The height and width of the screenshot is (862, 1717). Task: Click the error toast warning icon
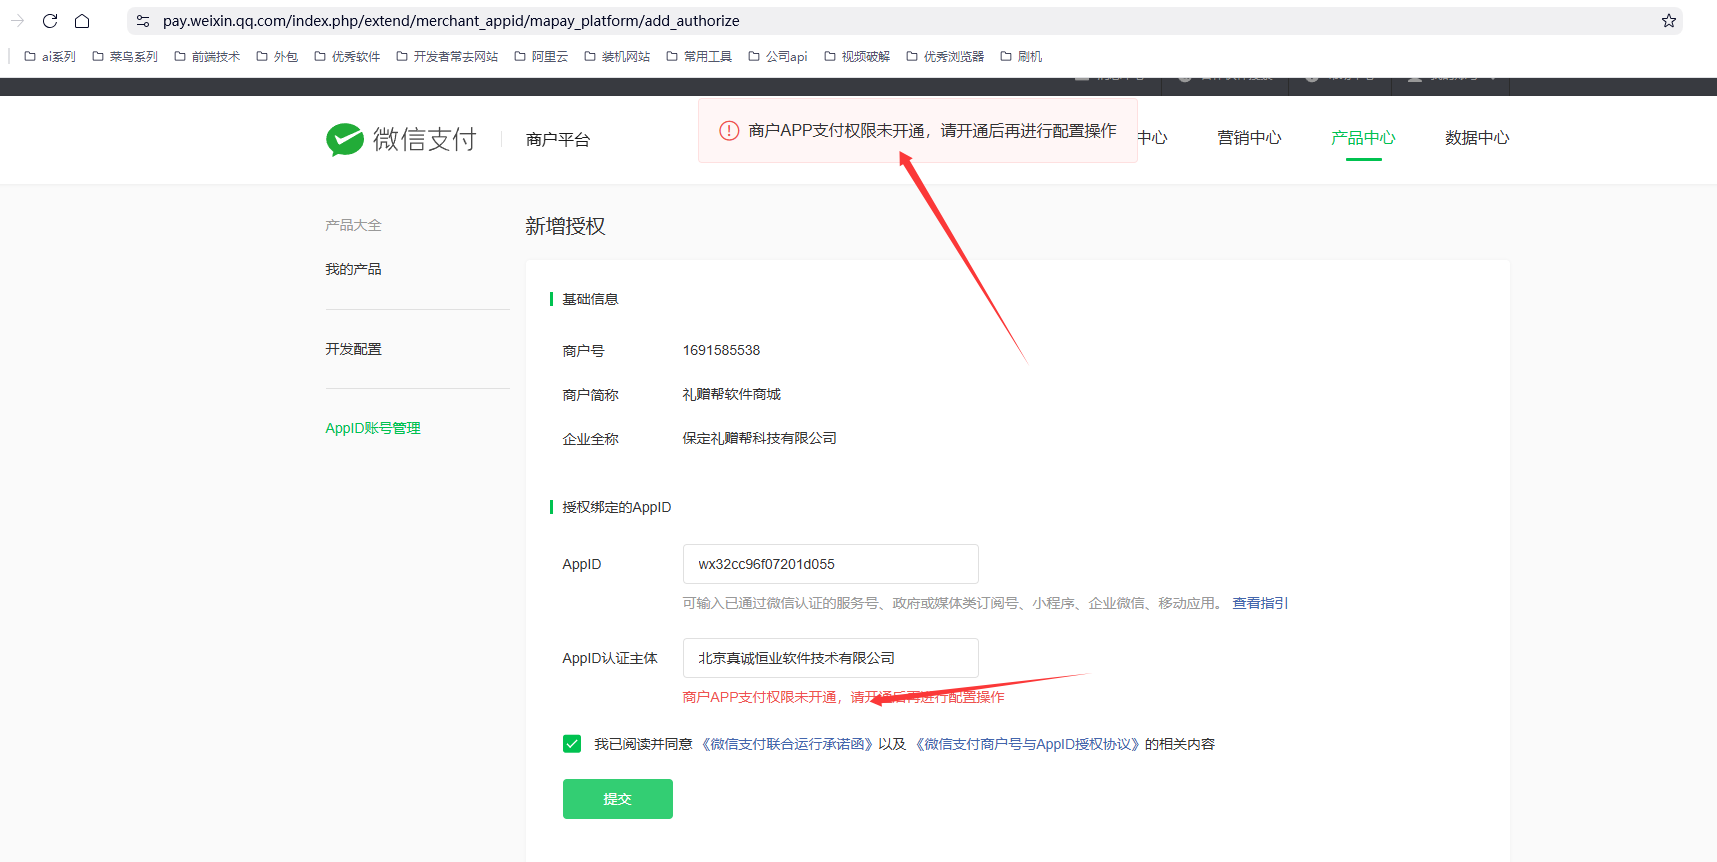click(729, 130)
